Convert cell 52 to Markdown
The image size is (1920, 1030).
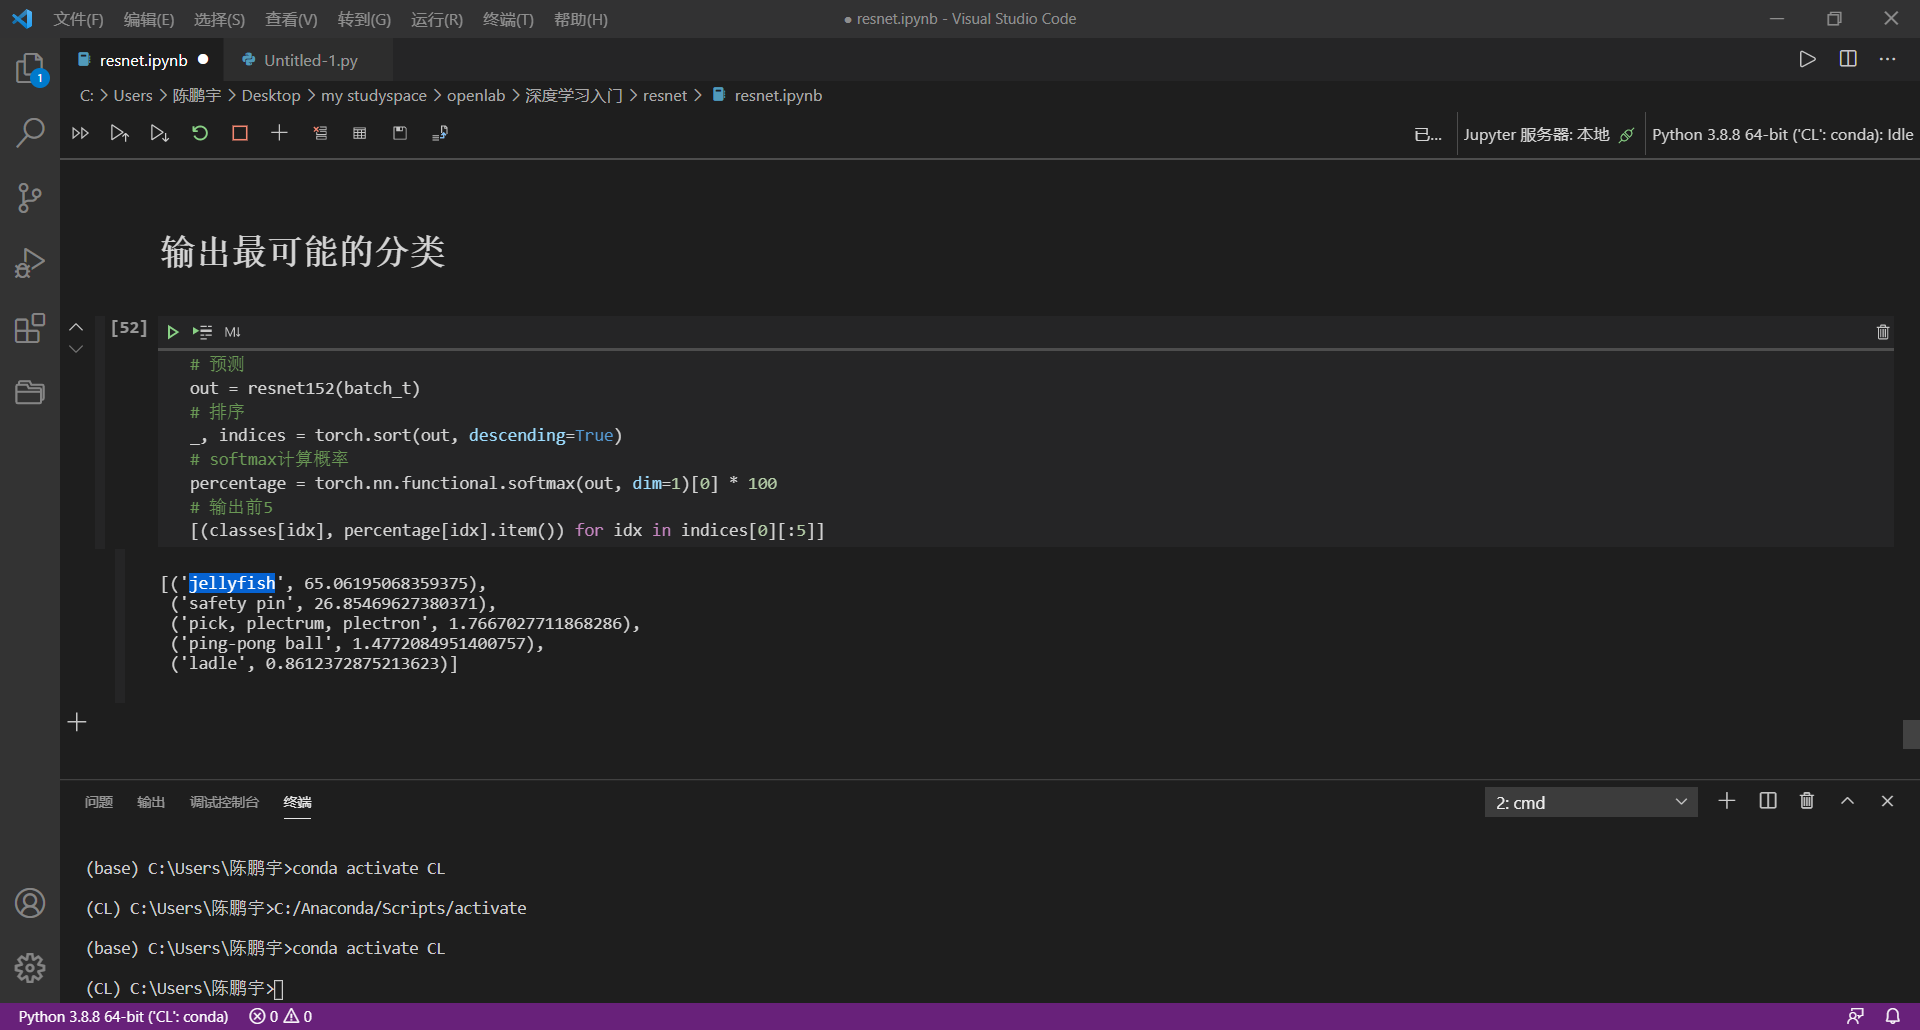(x=233, y=332)
